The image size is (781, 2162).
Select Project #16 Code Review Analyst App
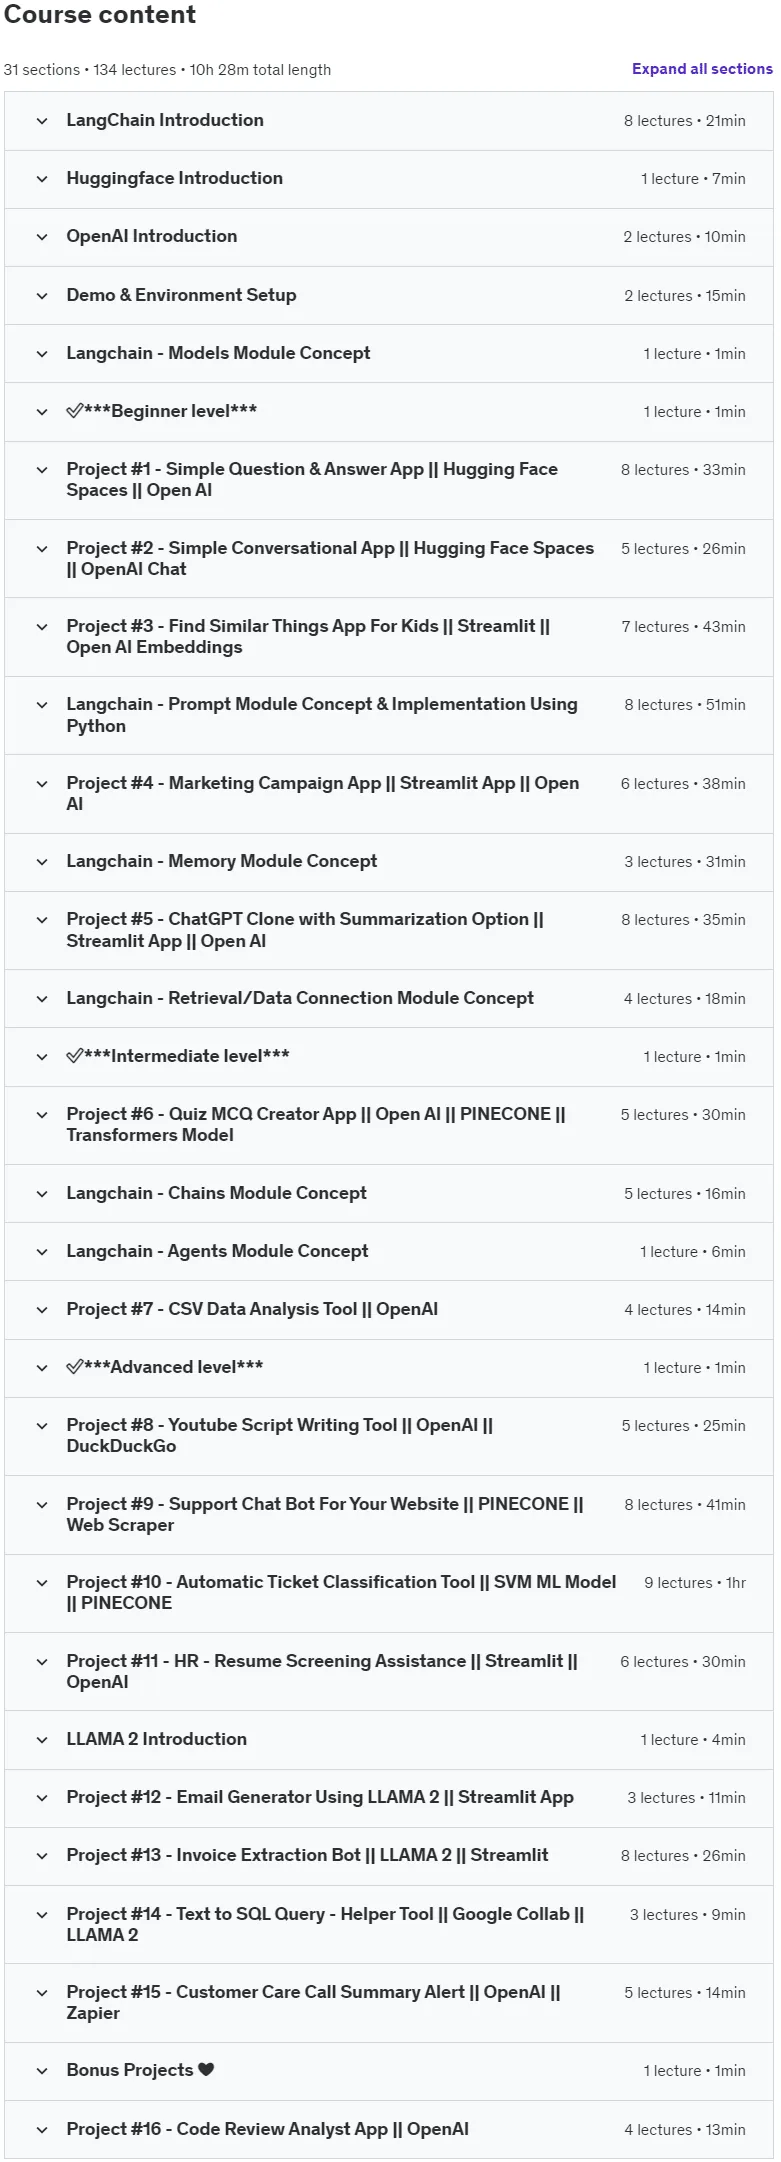pos(388,2130)
